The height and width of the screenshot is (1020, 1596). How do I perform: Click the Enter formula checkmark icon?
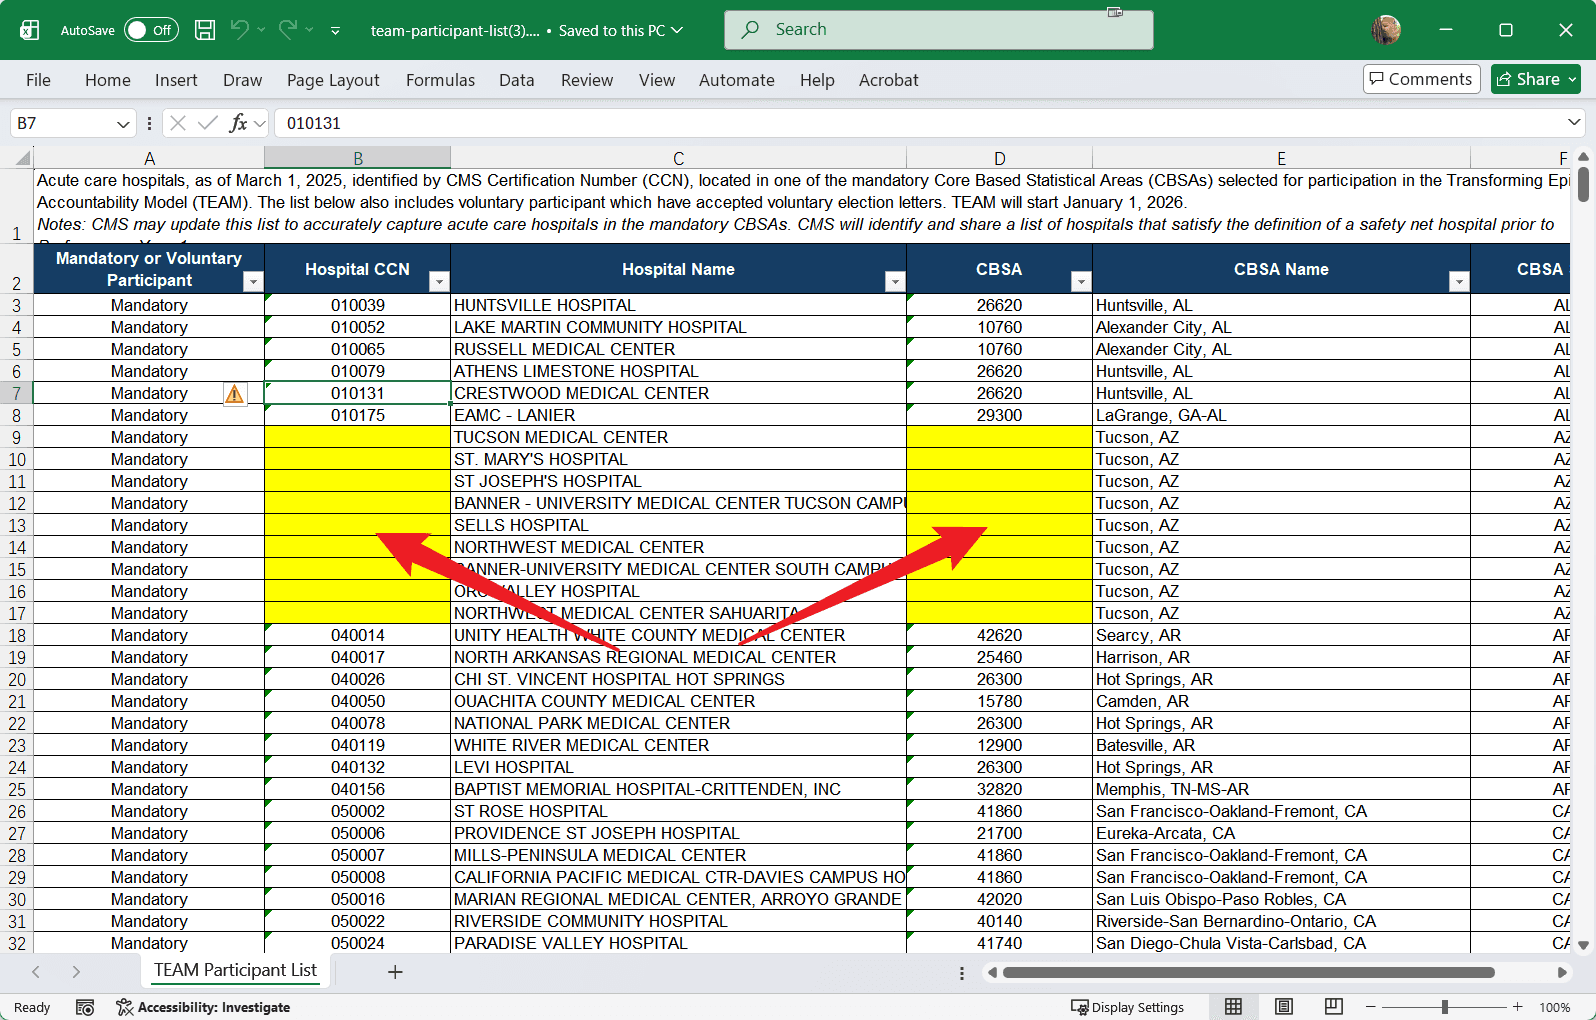tap(208, 123)
